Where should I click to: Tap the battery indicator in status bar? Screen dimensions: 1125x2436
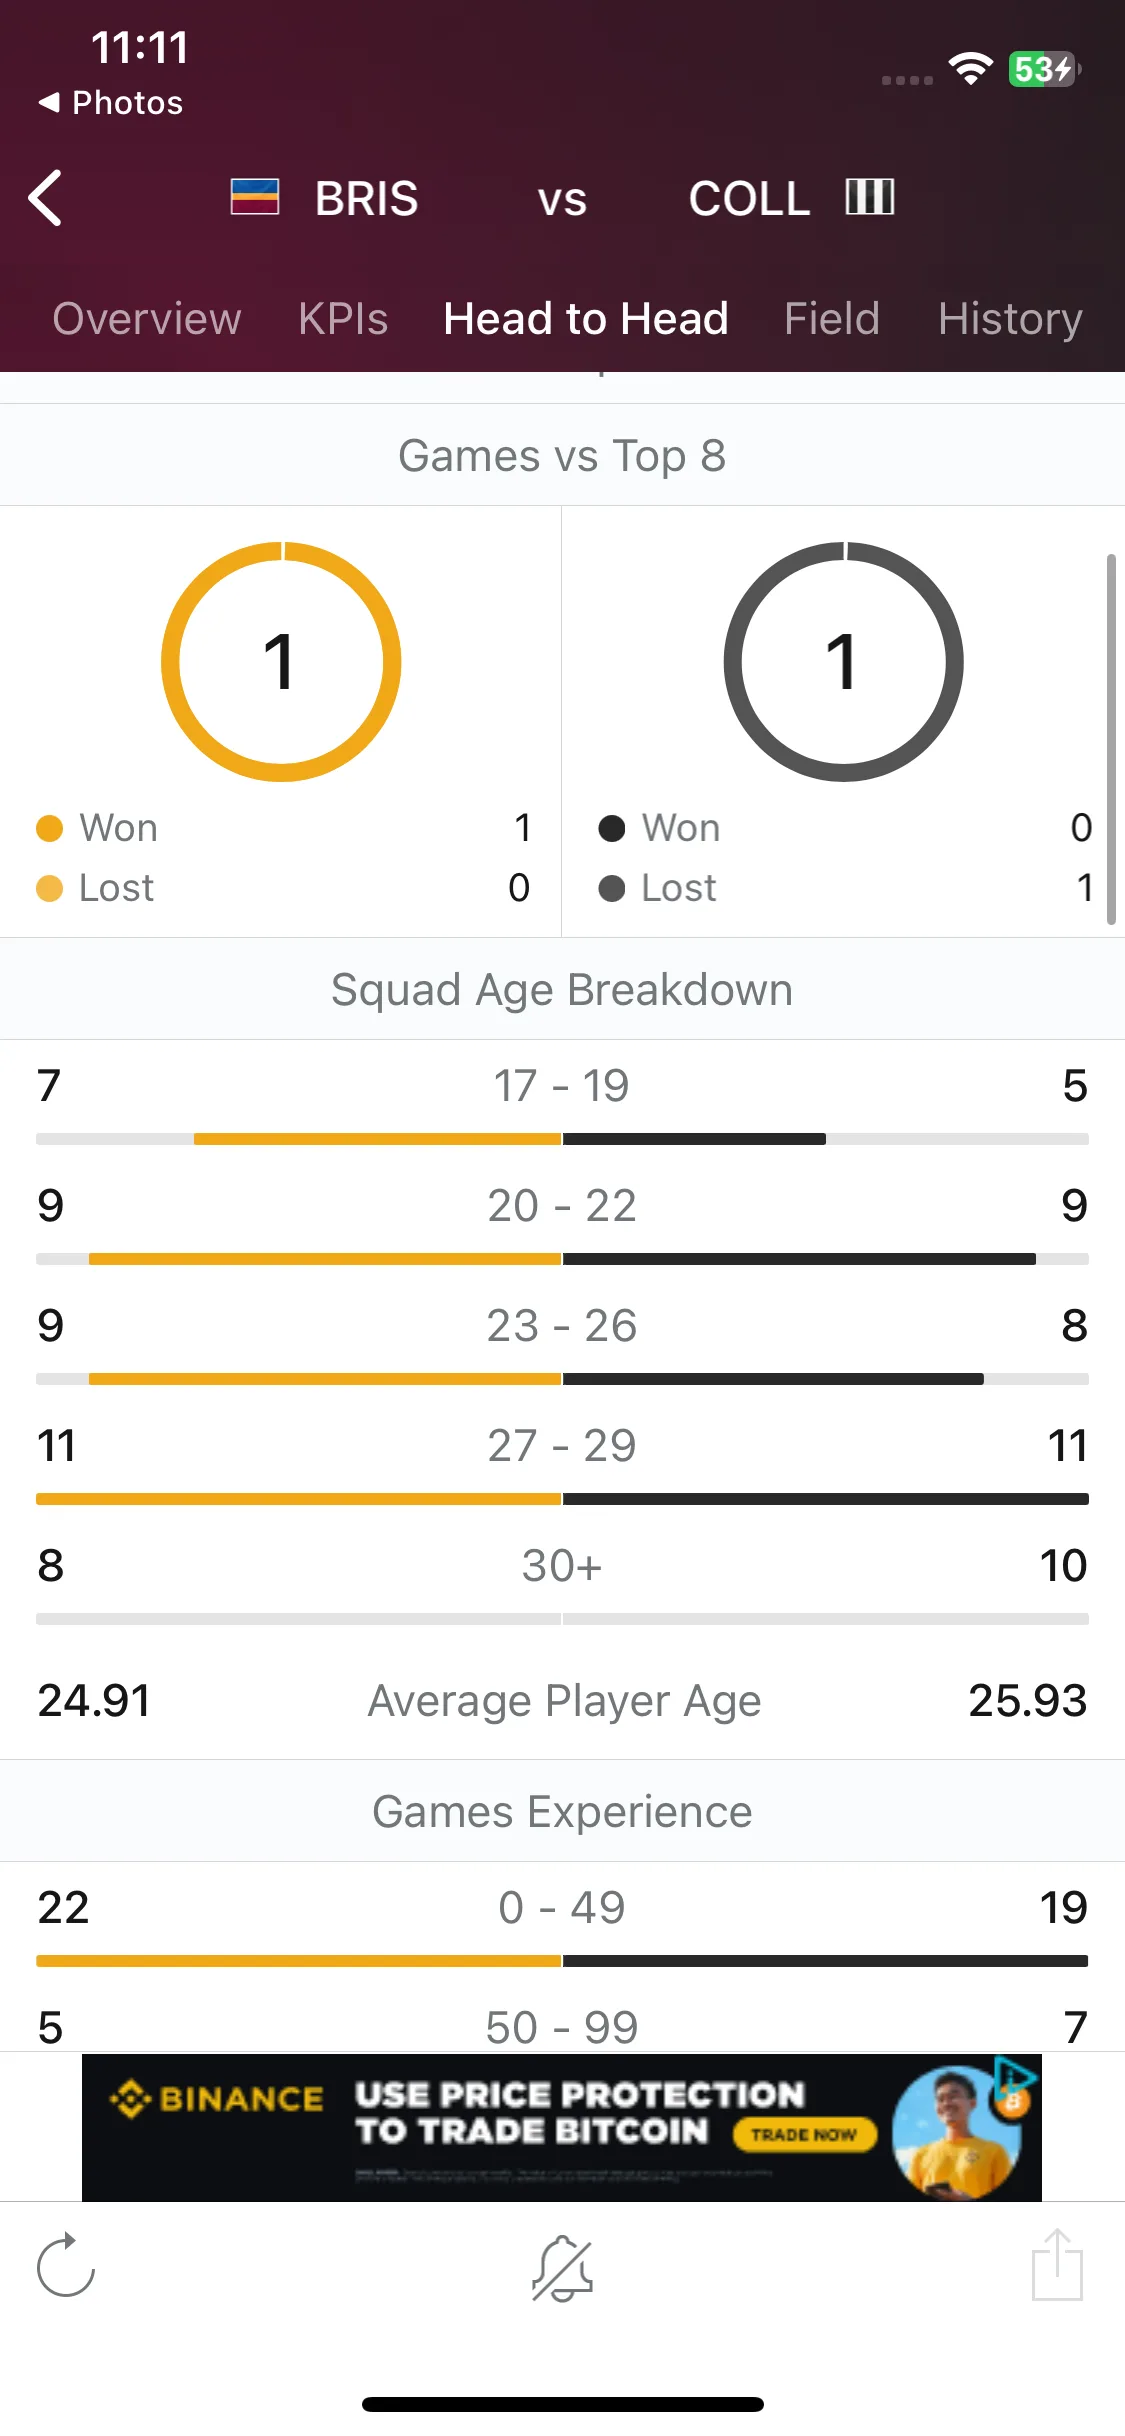click(x=1044, y=69)
